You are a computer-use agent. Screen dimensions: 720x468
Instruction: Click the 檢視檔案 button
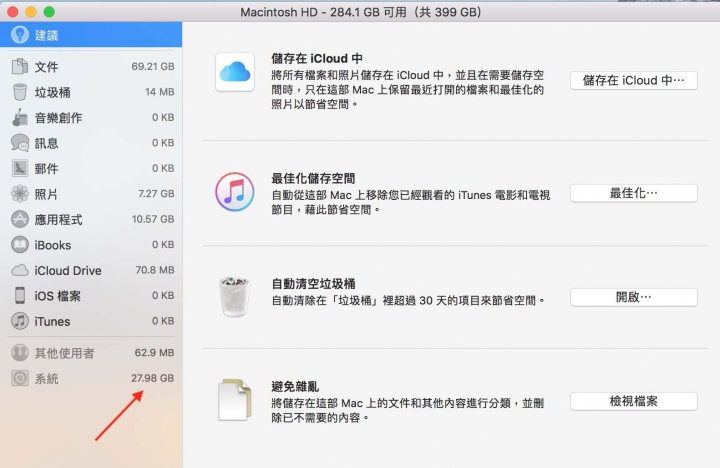pyautogui.click(x=634, y=401)
